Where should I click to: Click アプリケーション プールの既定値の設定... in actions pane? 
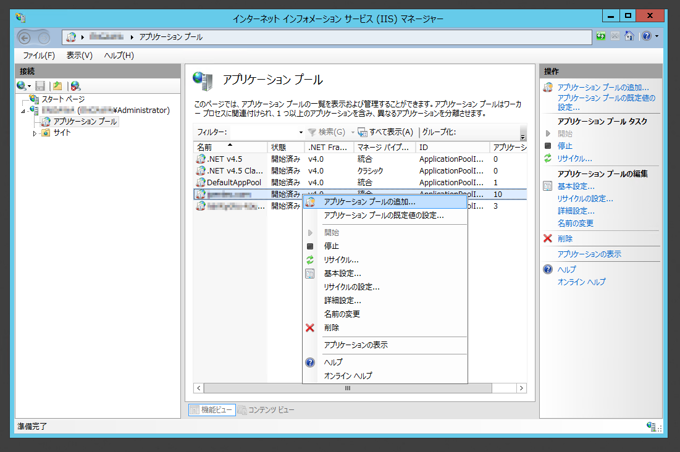[x=606, y=102]
